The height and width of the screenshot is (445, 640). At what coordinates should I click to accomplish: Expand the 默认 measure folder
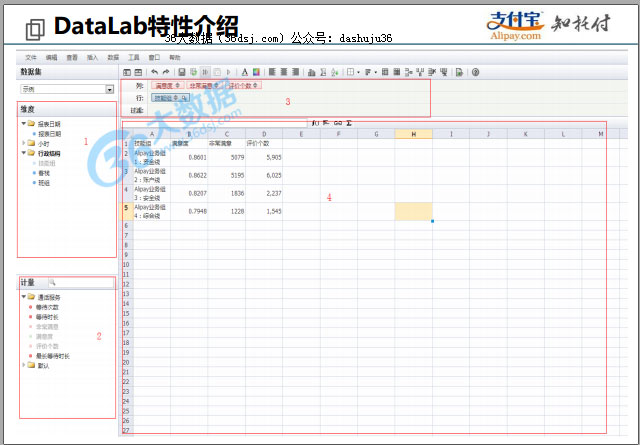[x=24, y=365]
